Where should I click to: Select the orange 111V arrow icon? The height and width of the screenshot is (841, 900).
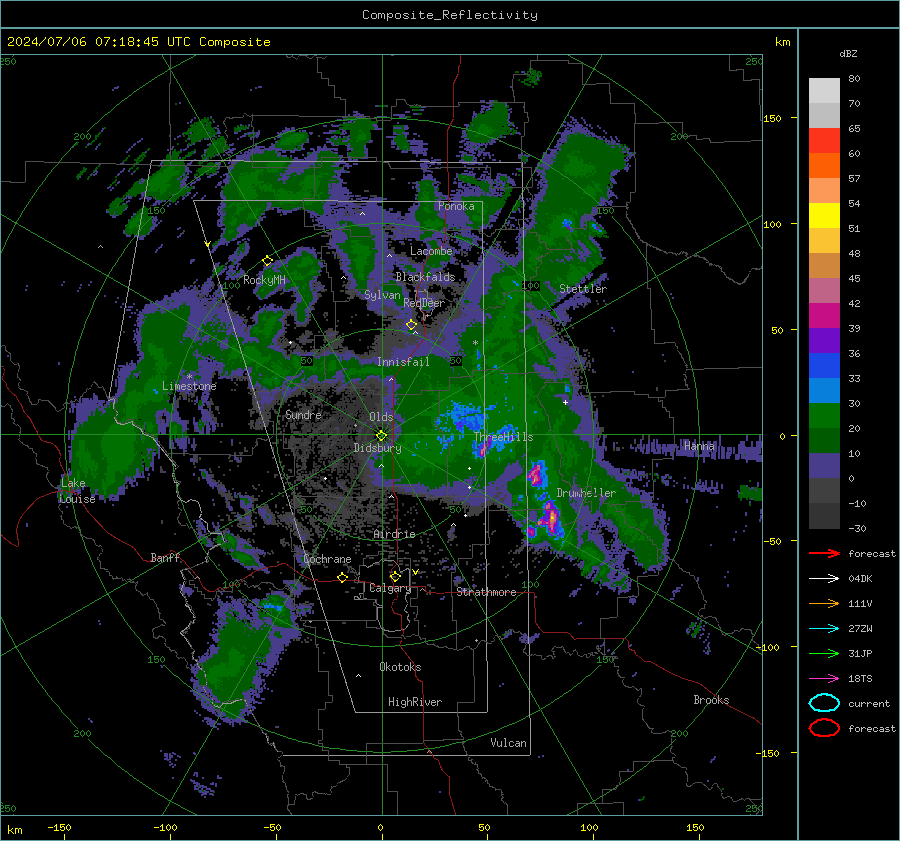(x=824, y=603)
